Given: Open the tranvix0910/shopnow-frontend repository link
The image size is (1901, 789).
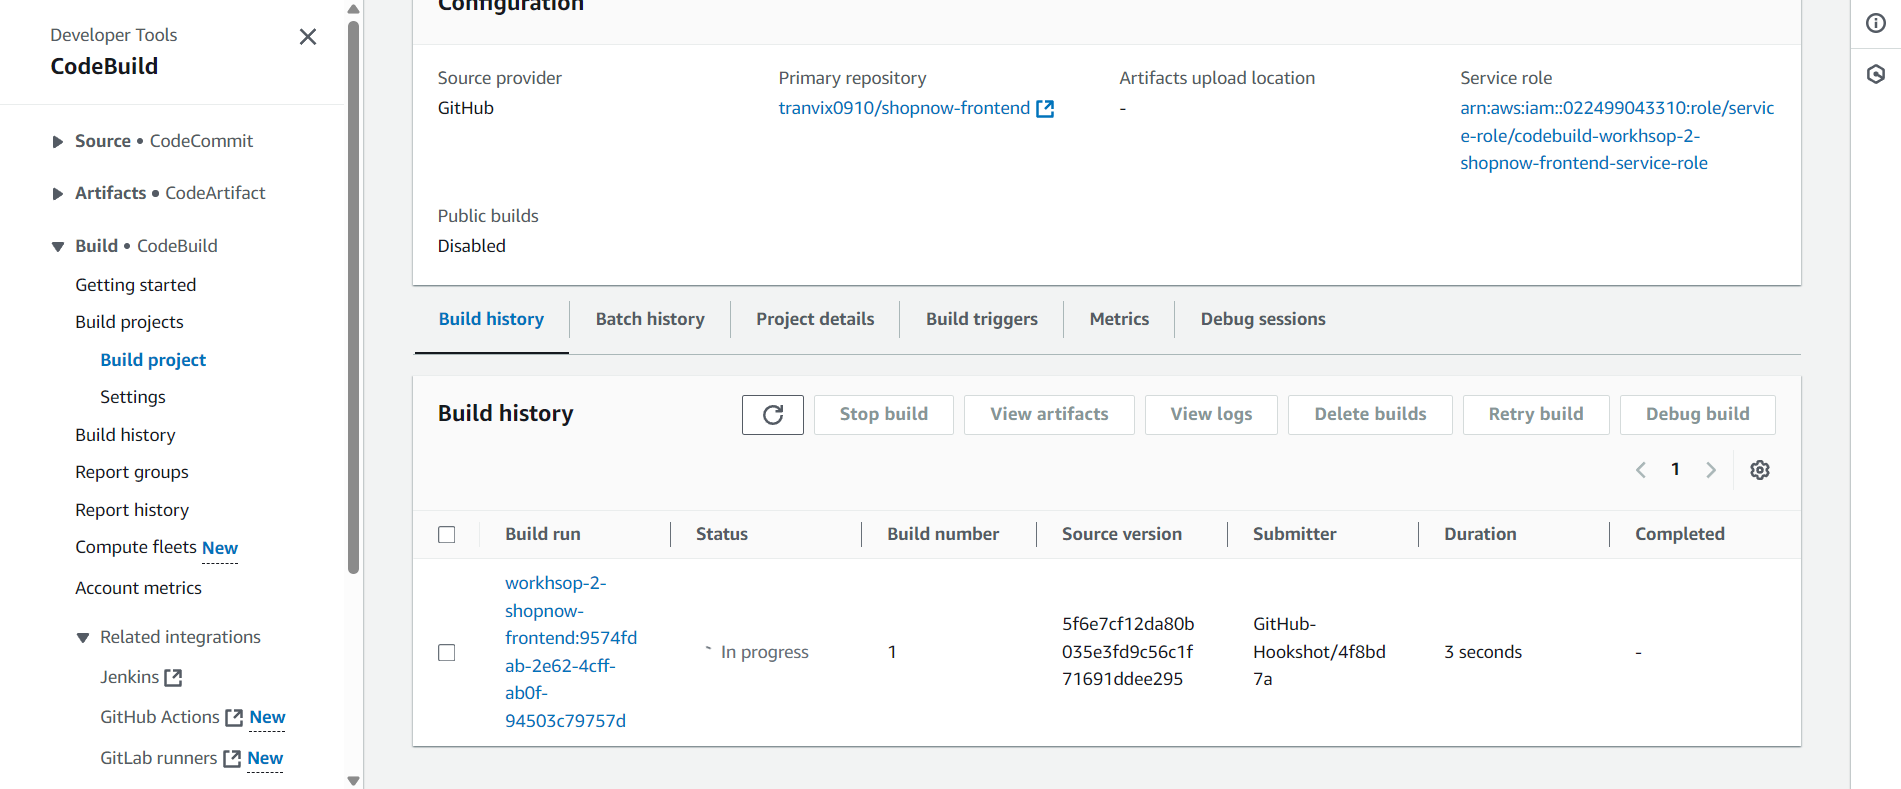Looking at the screenshot, I should (904, 108).
